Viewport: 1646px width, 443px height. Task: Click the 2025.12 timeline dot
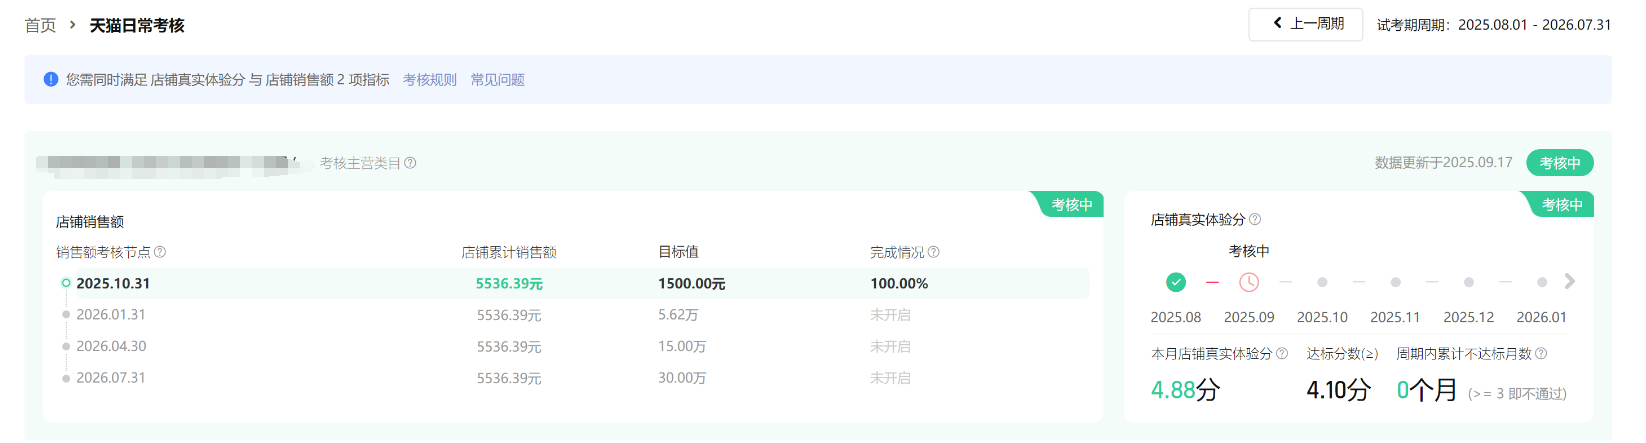[1469, 282]
